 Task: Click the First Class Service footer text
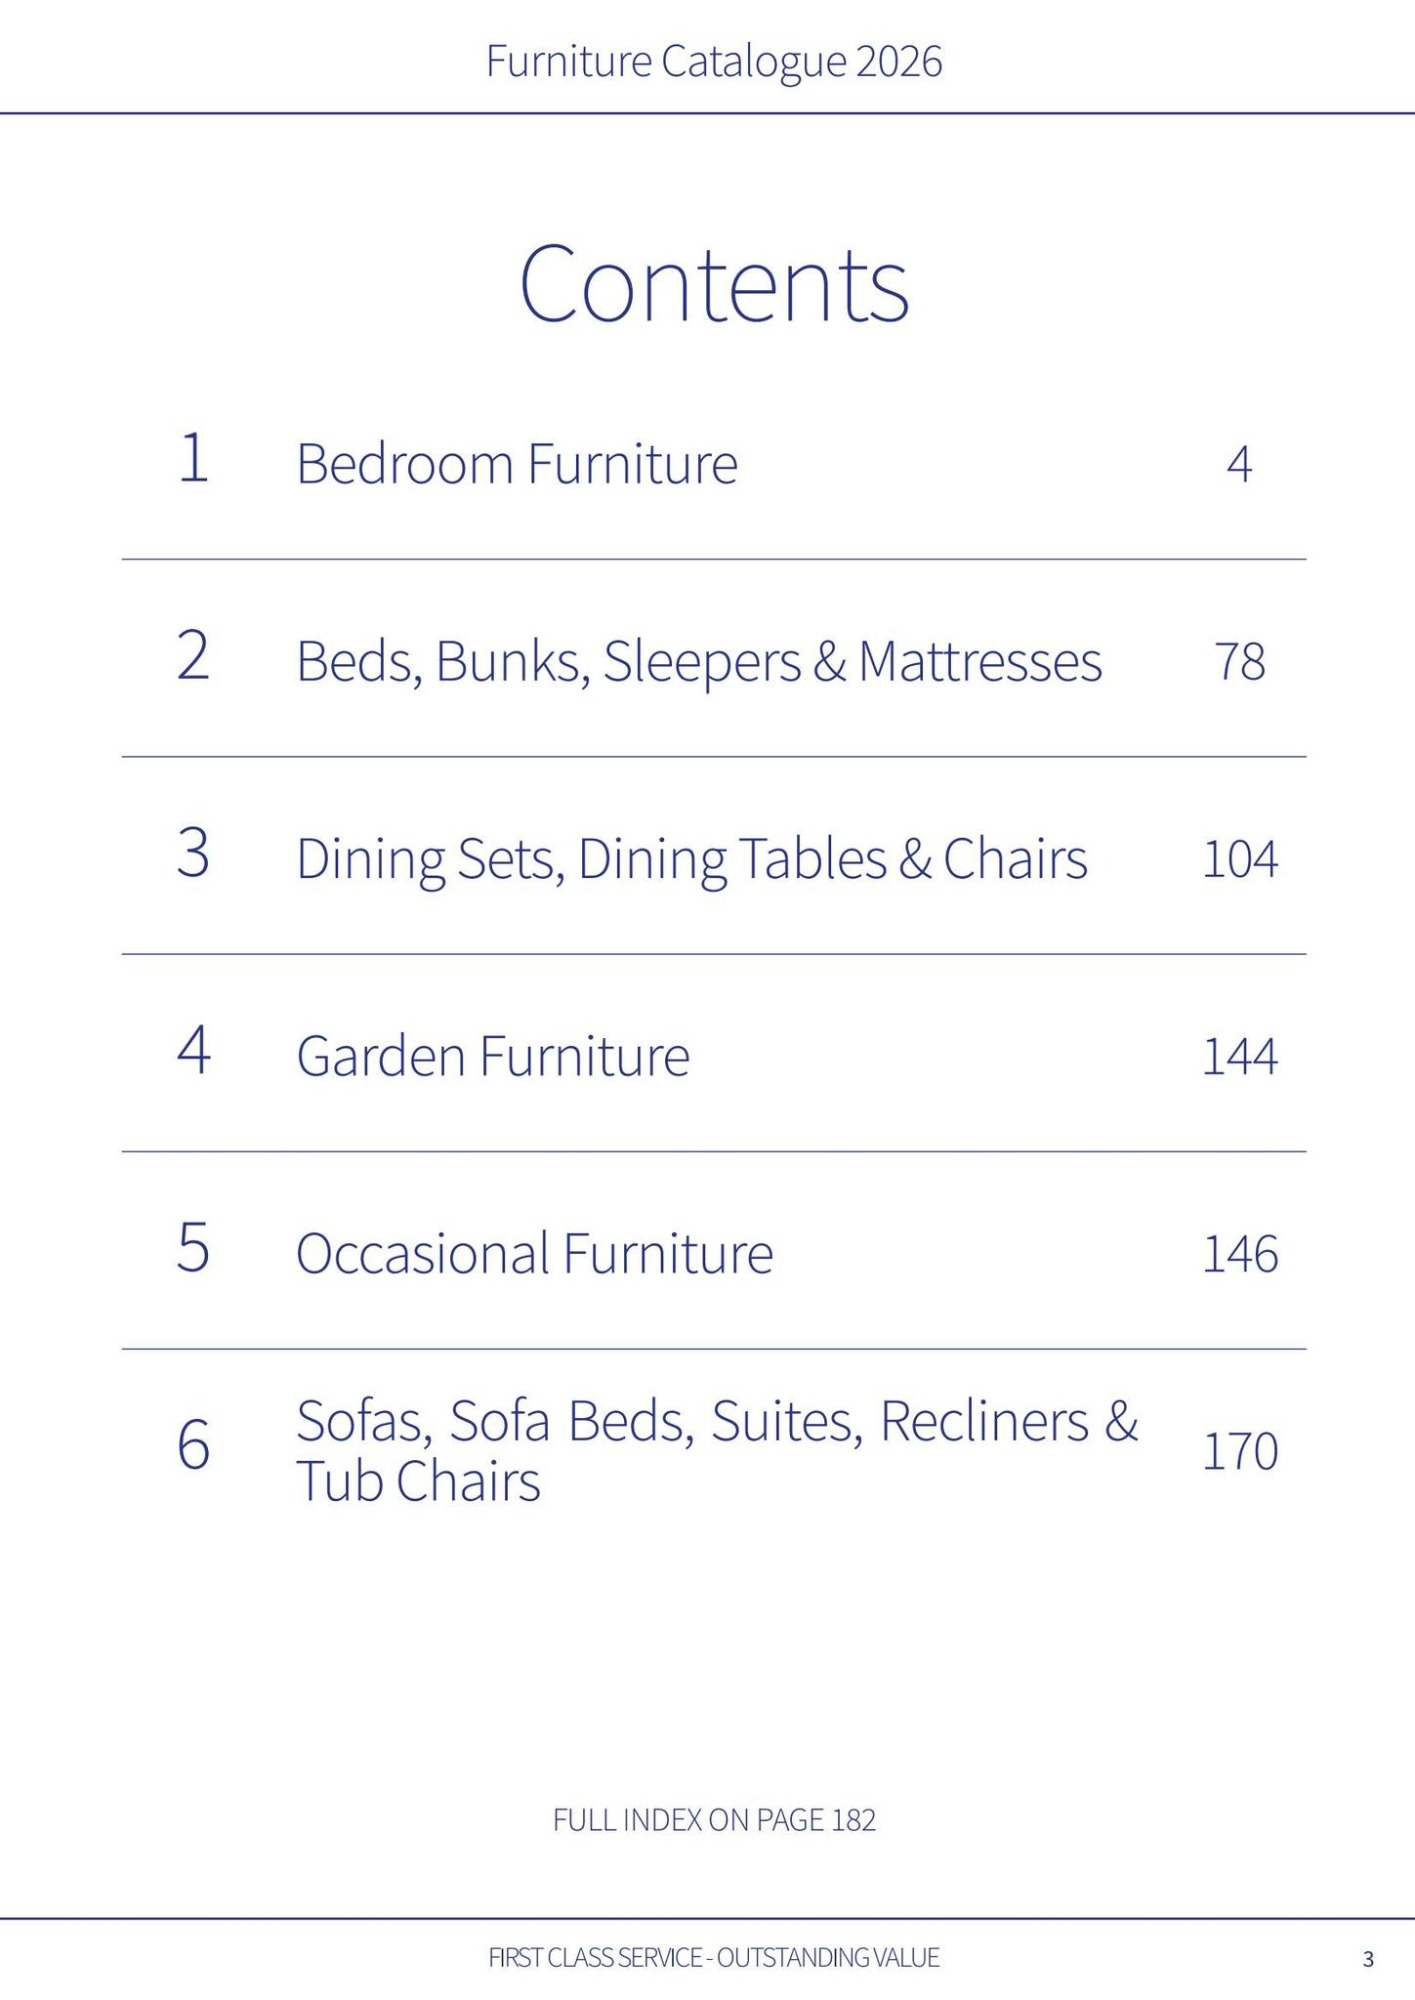714,1957
